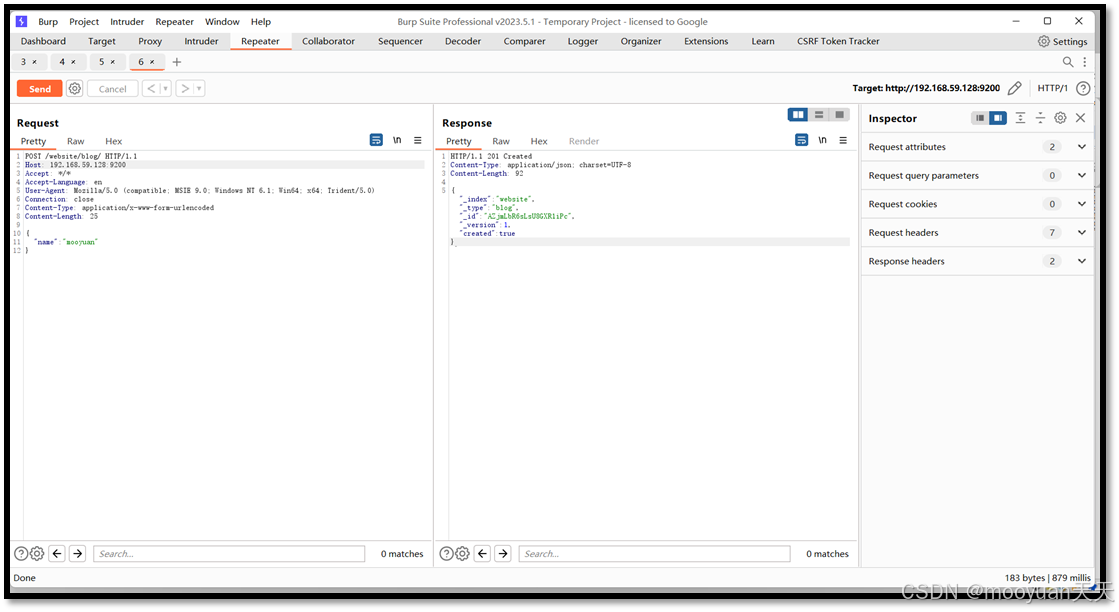Switch to the Decoder tab

pyautogui.click(x=463, y=41)
